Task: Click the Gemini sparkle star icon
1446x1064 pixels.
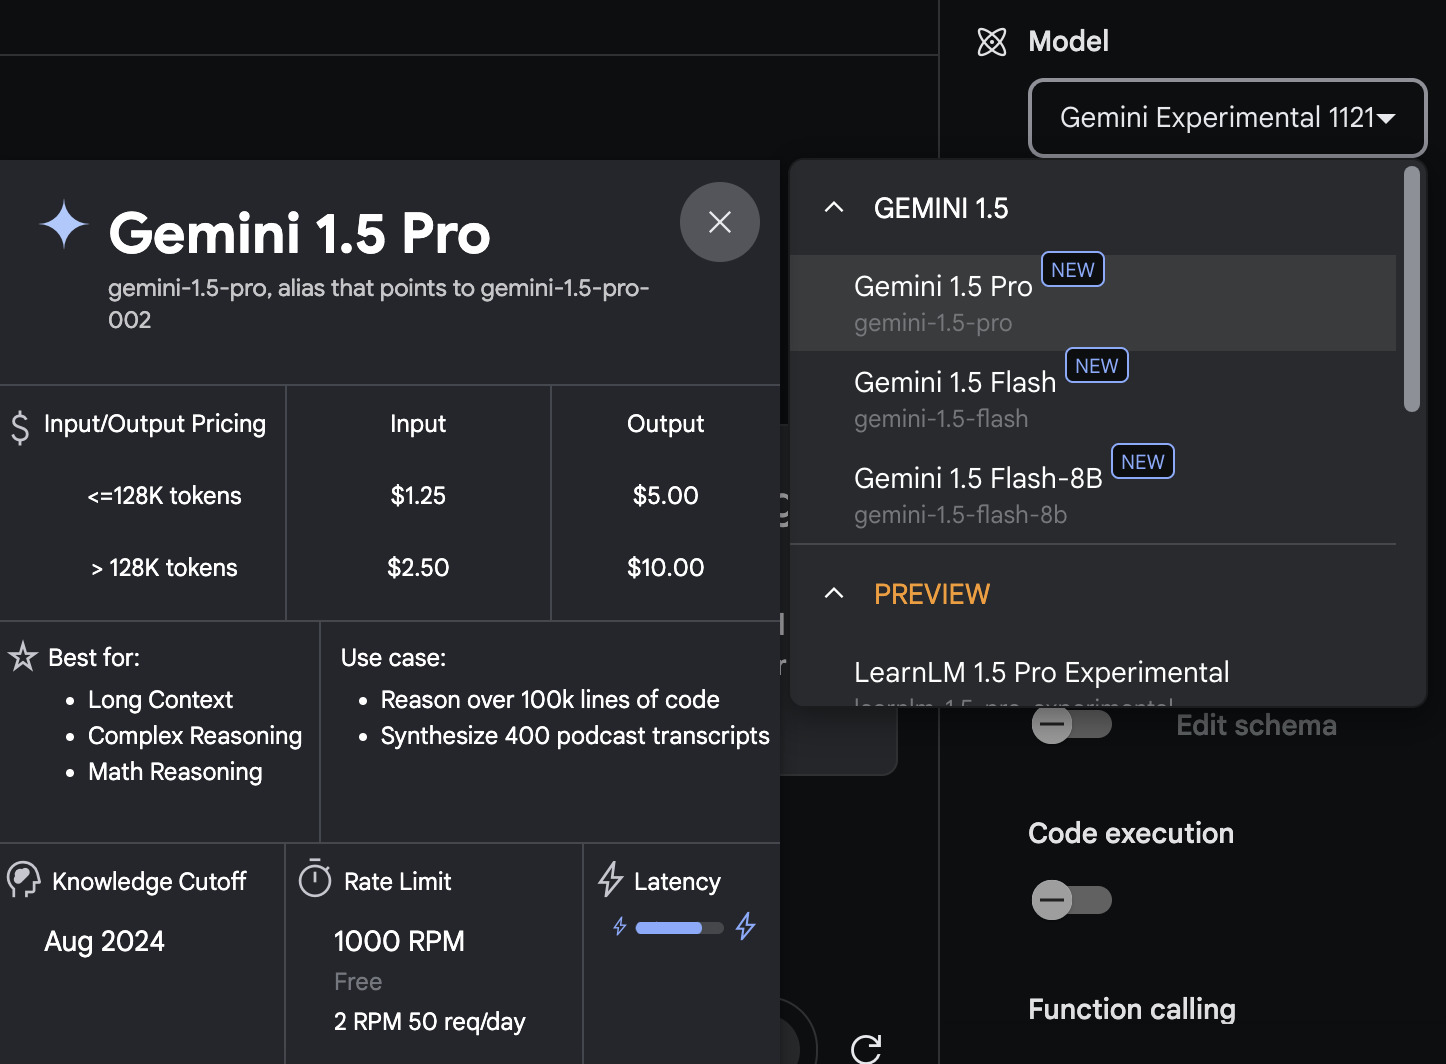Action: point(64,225)
